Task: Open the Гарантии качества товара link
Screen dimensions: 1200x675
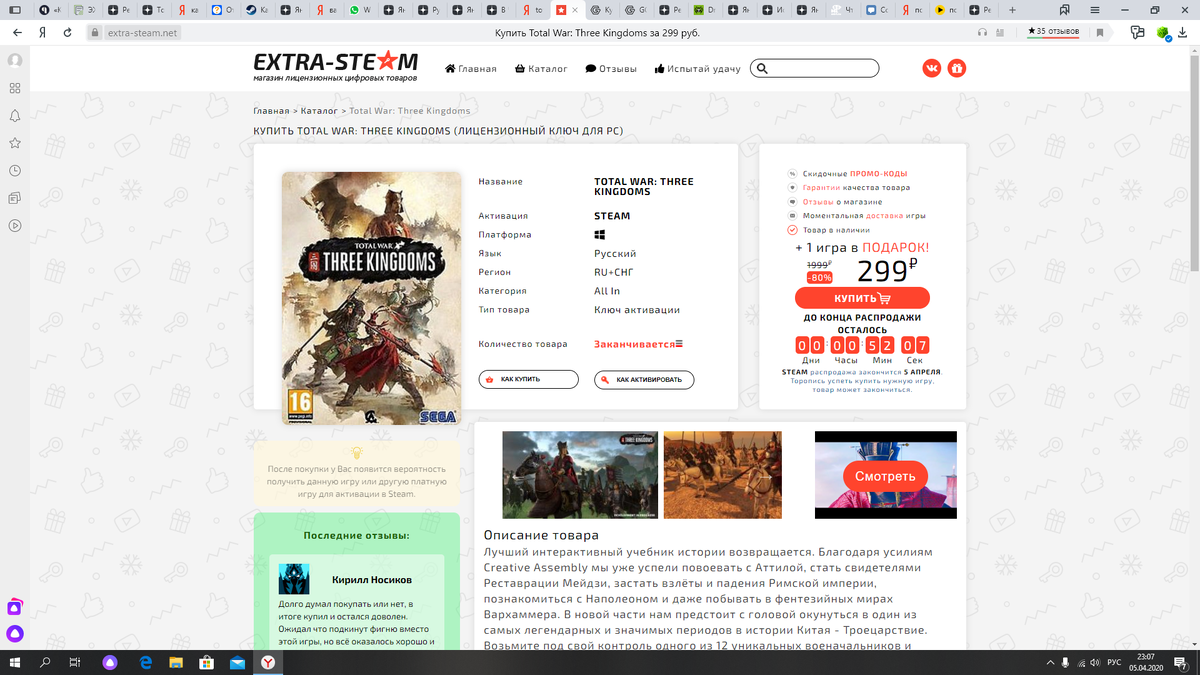Action: tap(856, 188)
